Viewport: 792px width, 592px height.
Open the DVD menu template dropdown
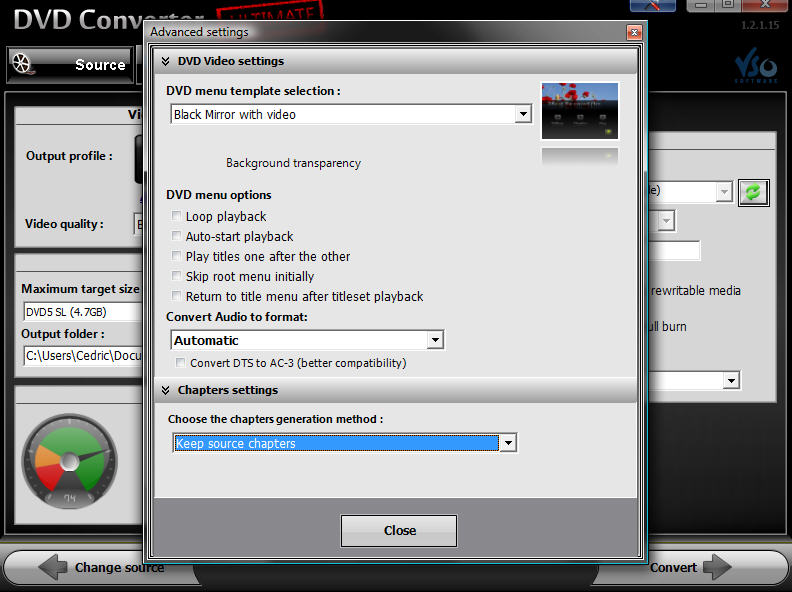point(523,114)
